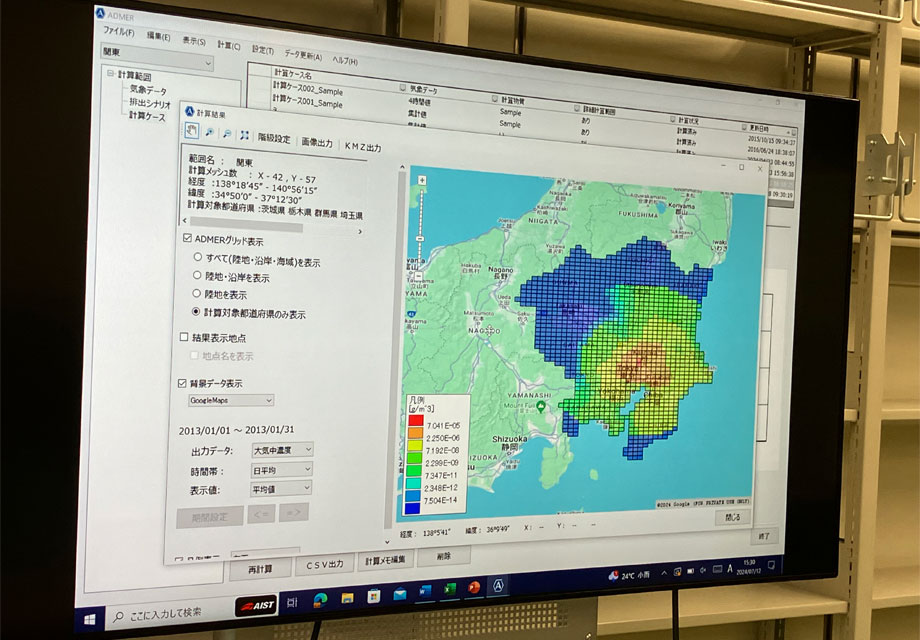Open the ファイル(F) menu
The height and width of the screenshot is (640, 920).
pyautogui.click(x=119, y=31)
